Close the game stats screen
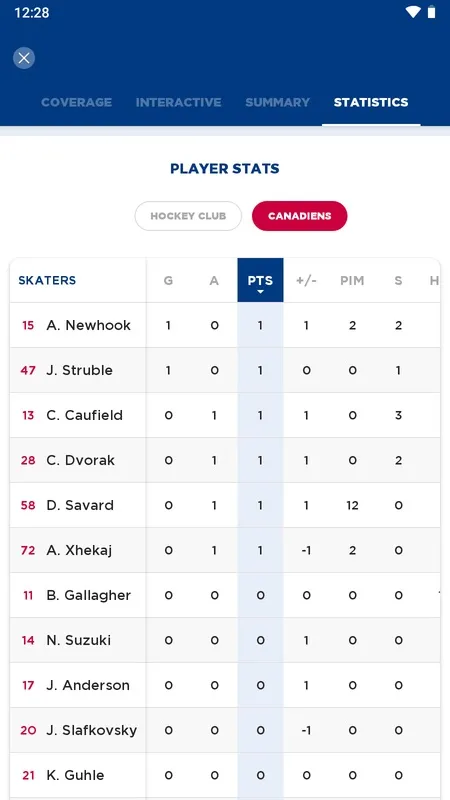 (x=24, y=58)
